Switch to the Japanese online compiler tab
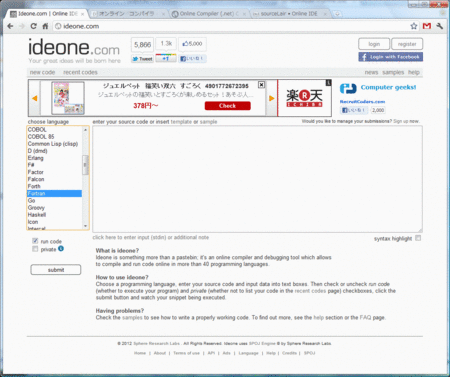450x377 pixels. click(128, 14)
